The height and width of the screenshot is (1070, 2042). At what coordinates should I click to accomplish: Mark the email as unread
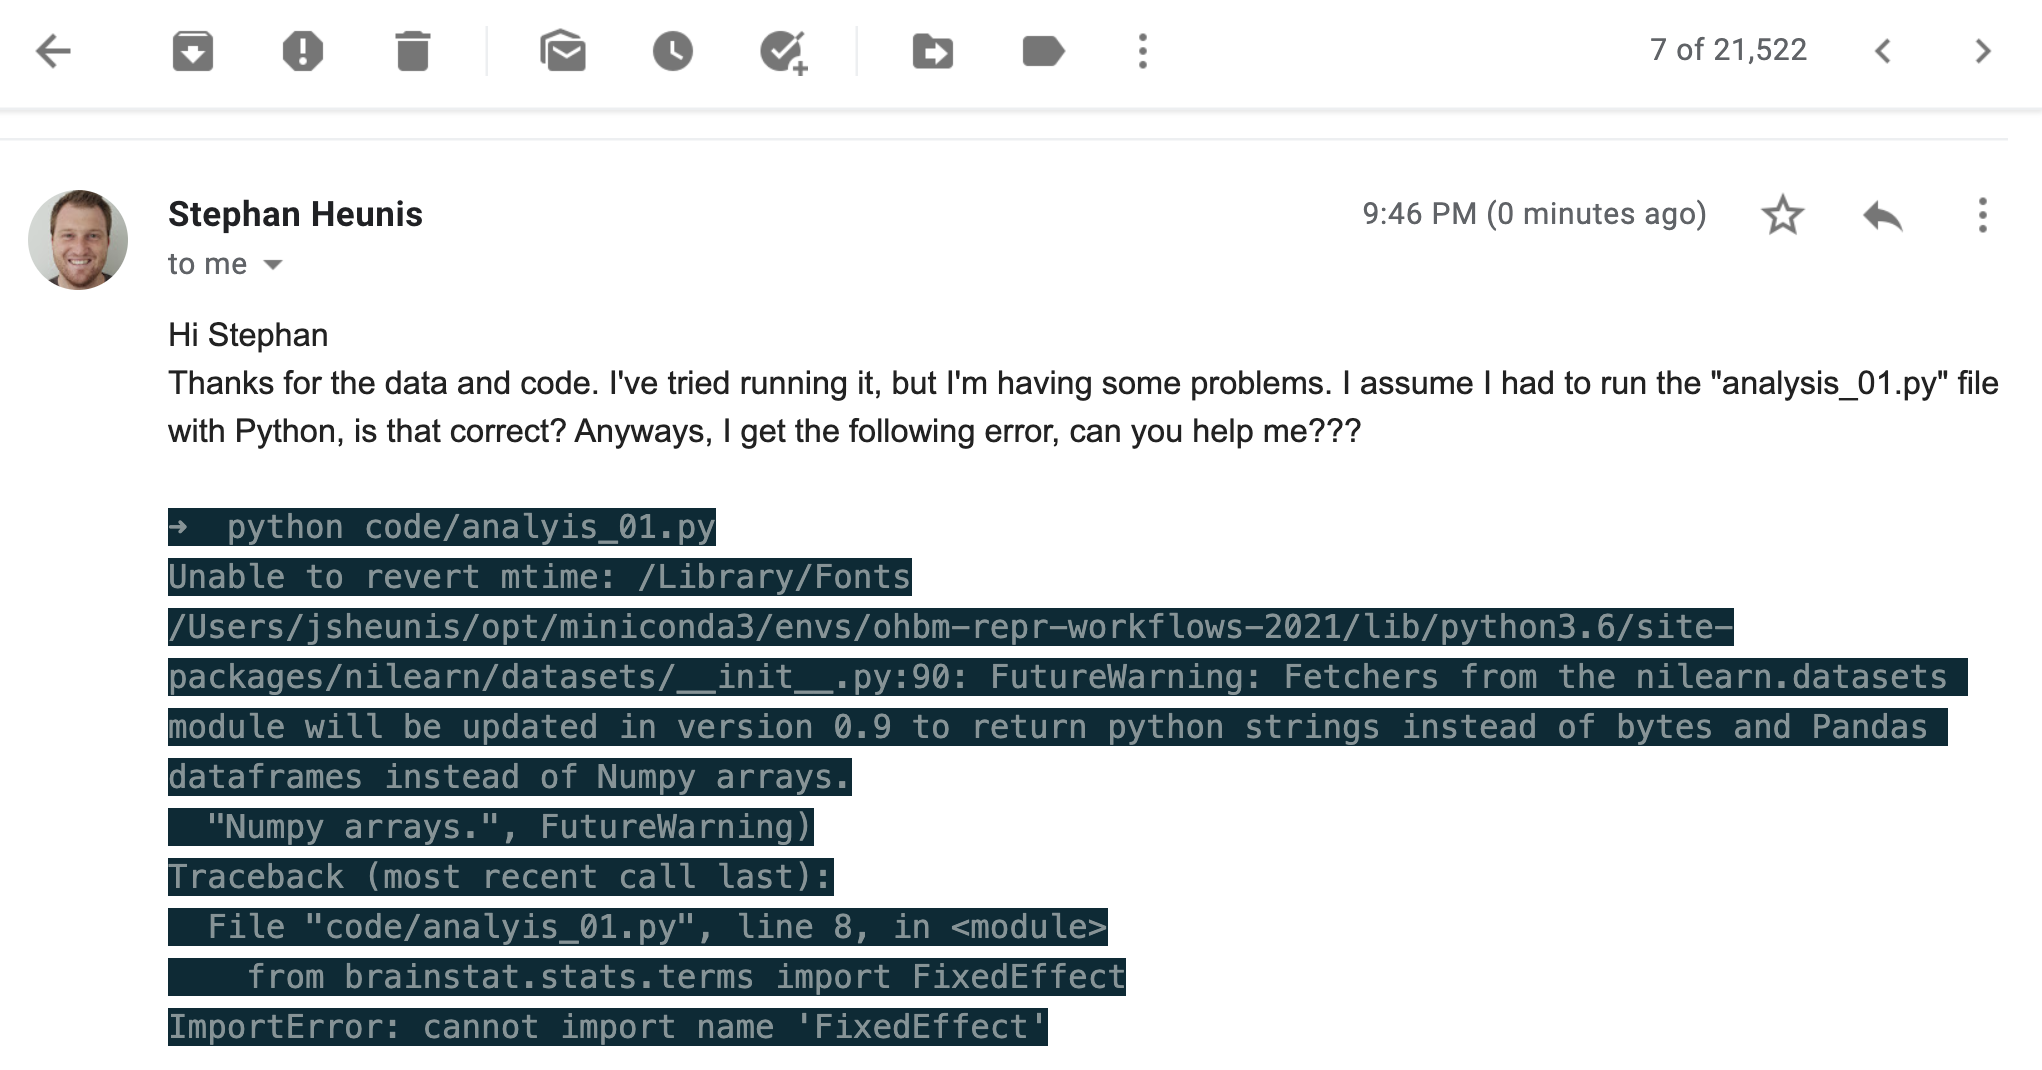(563, 51)
